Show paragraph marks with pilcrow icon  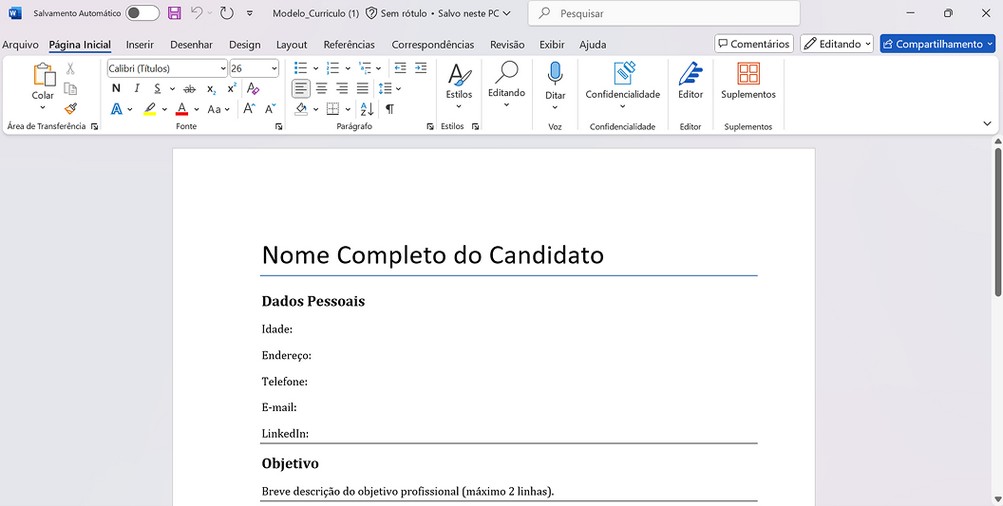pos(389,109)
